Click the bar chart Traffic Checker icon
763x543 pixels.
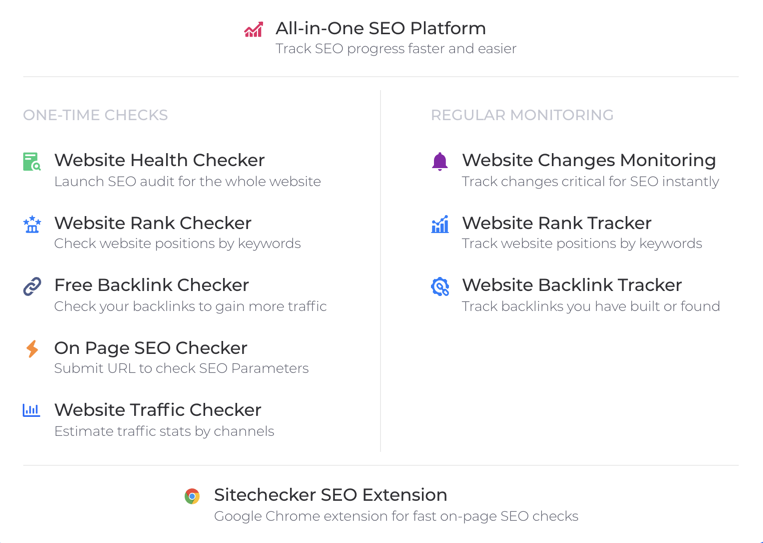32,410
